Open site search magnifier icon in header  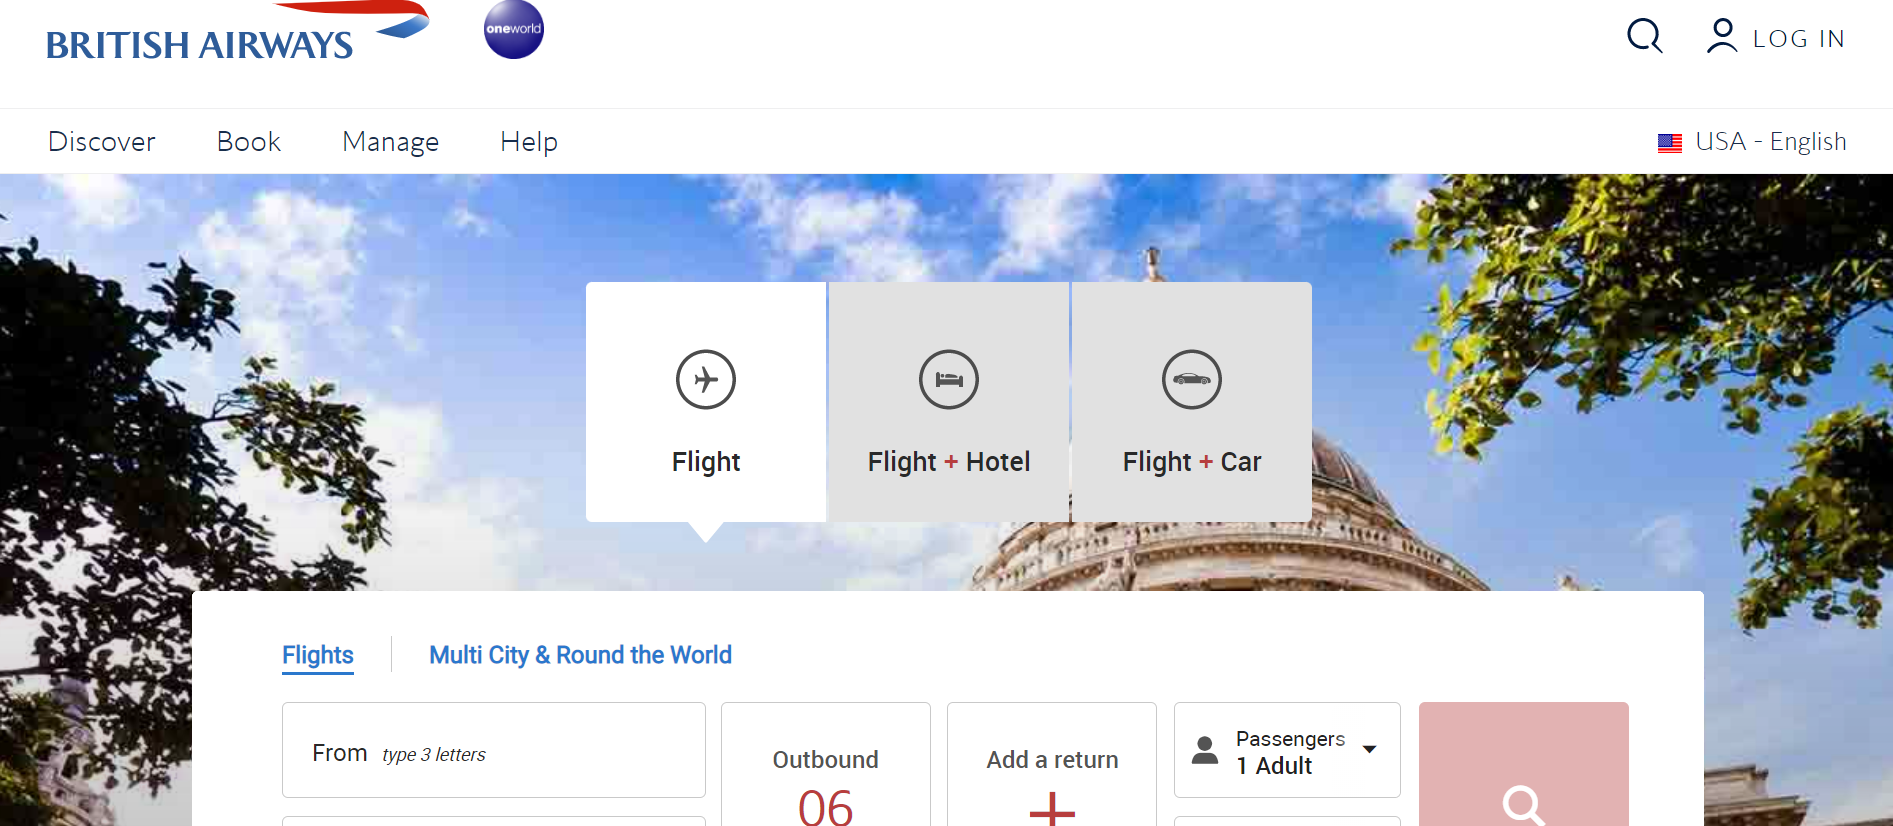click(x=1644, y=37)
